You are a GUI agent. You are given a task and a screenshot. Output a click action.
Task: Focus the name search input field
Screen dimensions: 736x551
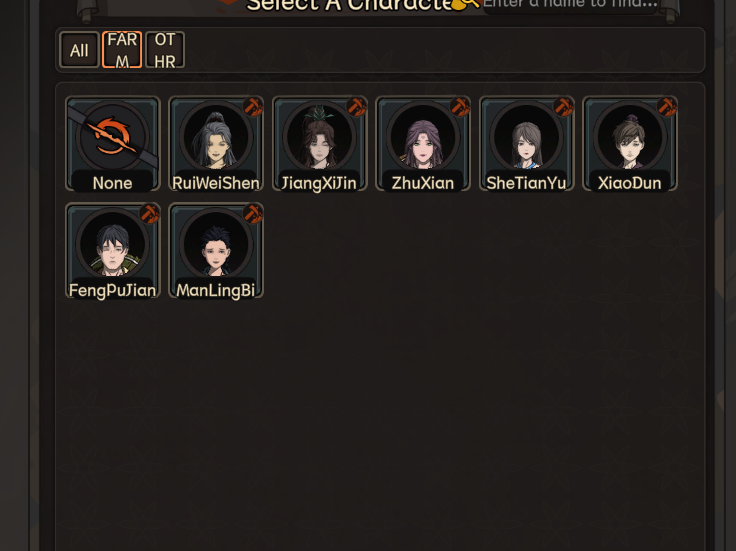click(x=570, y=5)
